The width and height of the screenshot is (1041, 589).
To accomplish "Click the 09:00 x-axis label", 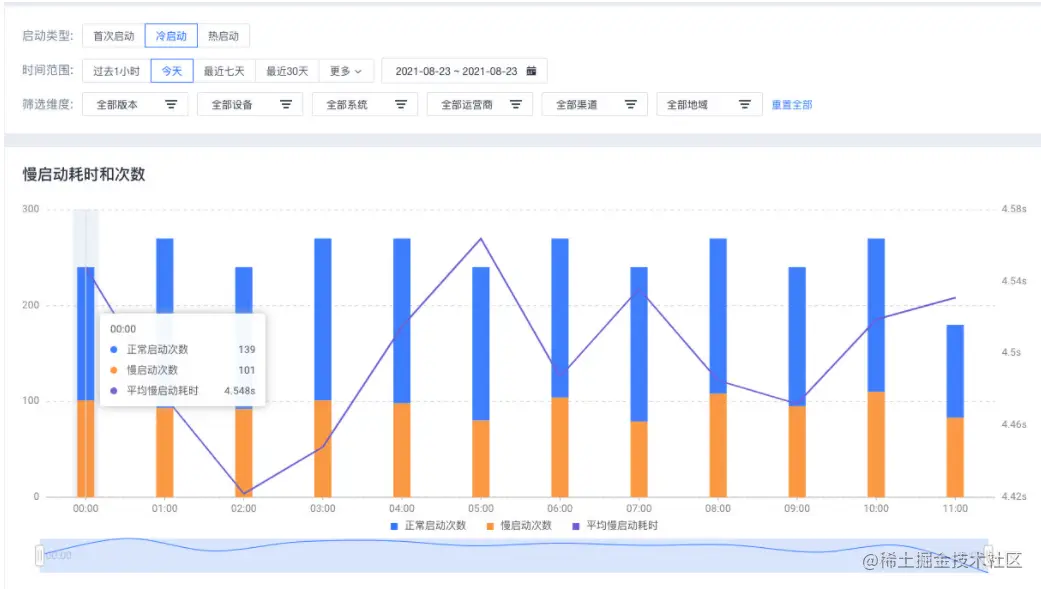I will tap(797, 509).
